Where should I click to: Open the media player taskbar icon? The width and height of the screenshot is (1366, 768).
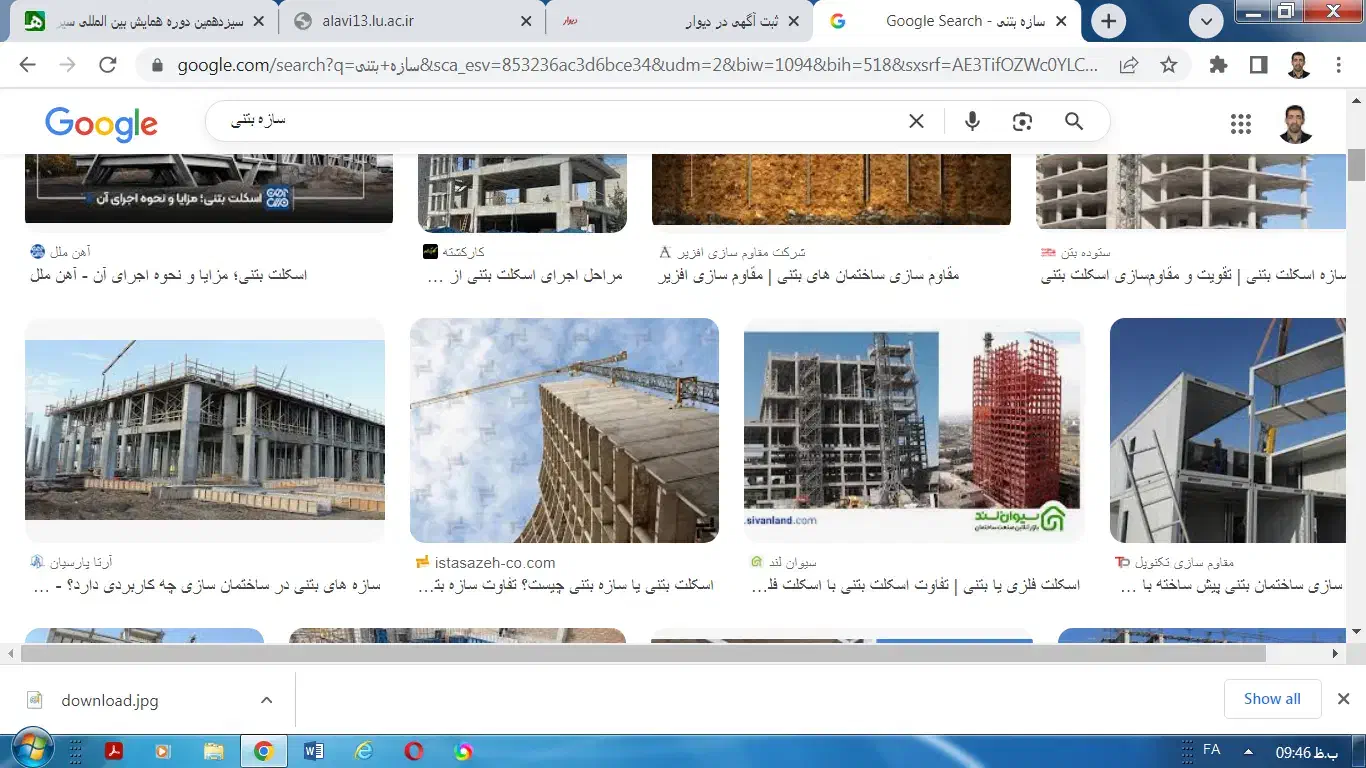coord(163,751)
